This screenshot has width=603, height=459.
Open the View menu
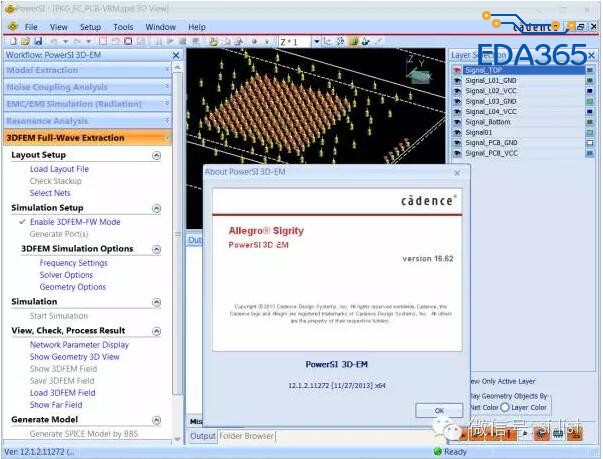pyautogui.click(x=58, y=27)
